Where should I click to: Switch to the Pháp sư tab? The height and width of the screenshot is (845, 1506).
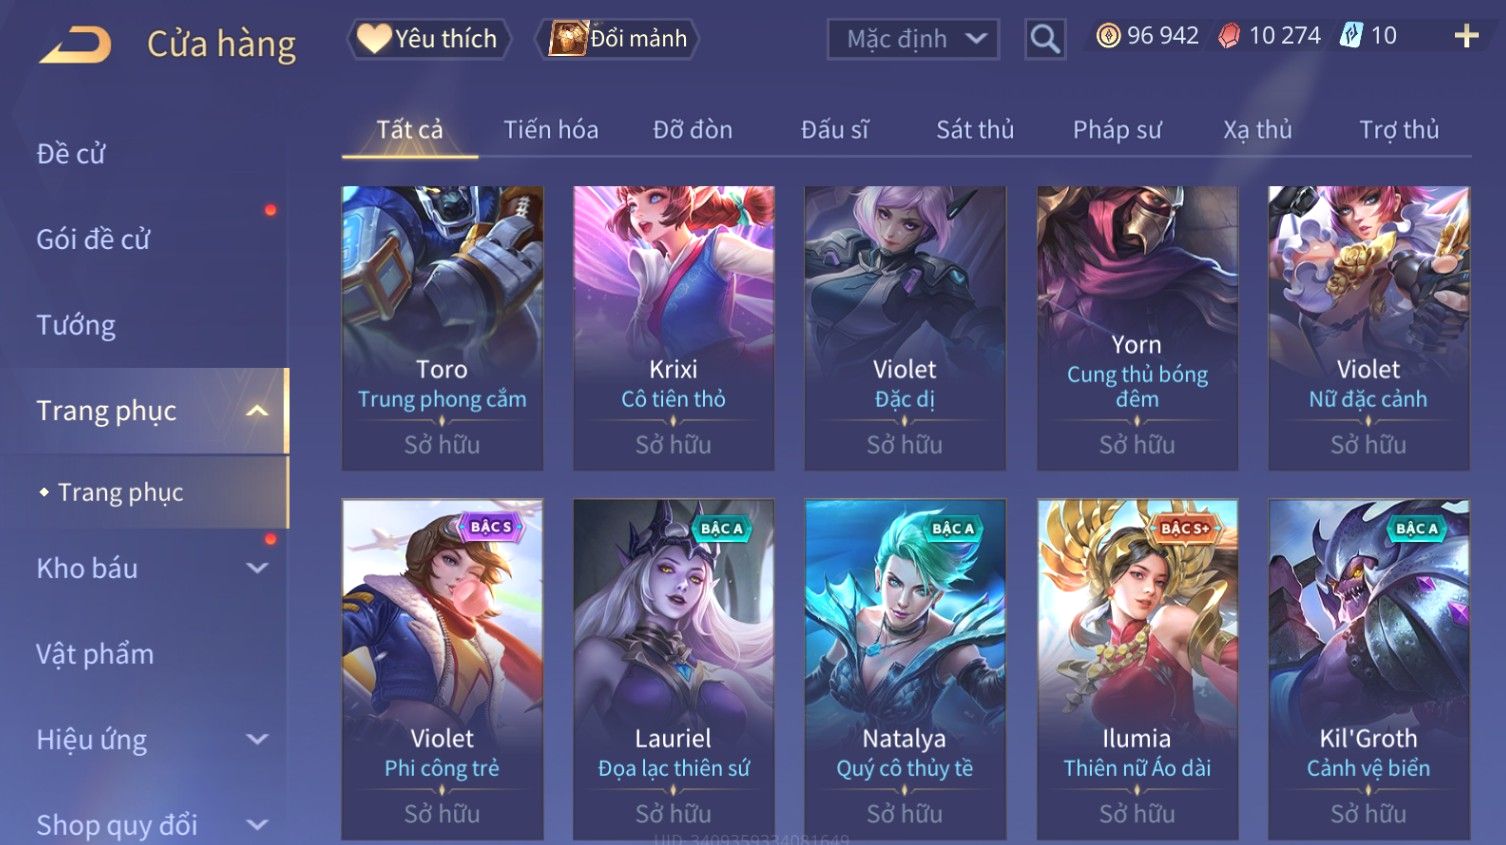click(x=1117, y=130)
